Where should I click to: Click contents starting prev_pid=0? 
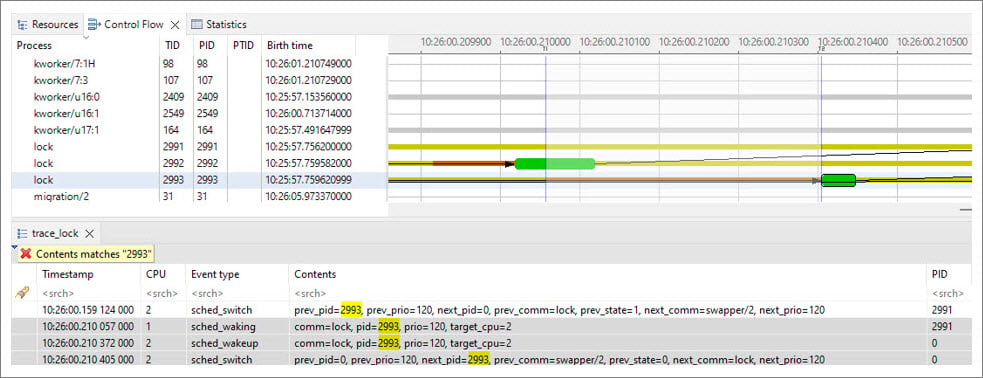pyautogui.click(x=559, y=360)
